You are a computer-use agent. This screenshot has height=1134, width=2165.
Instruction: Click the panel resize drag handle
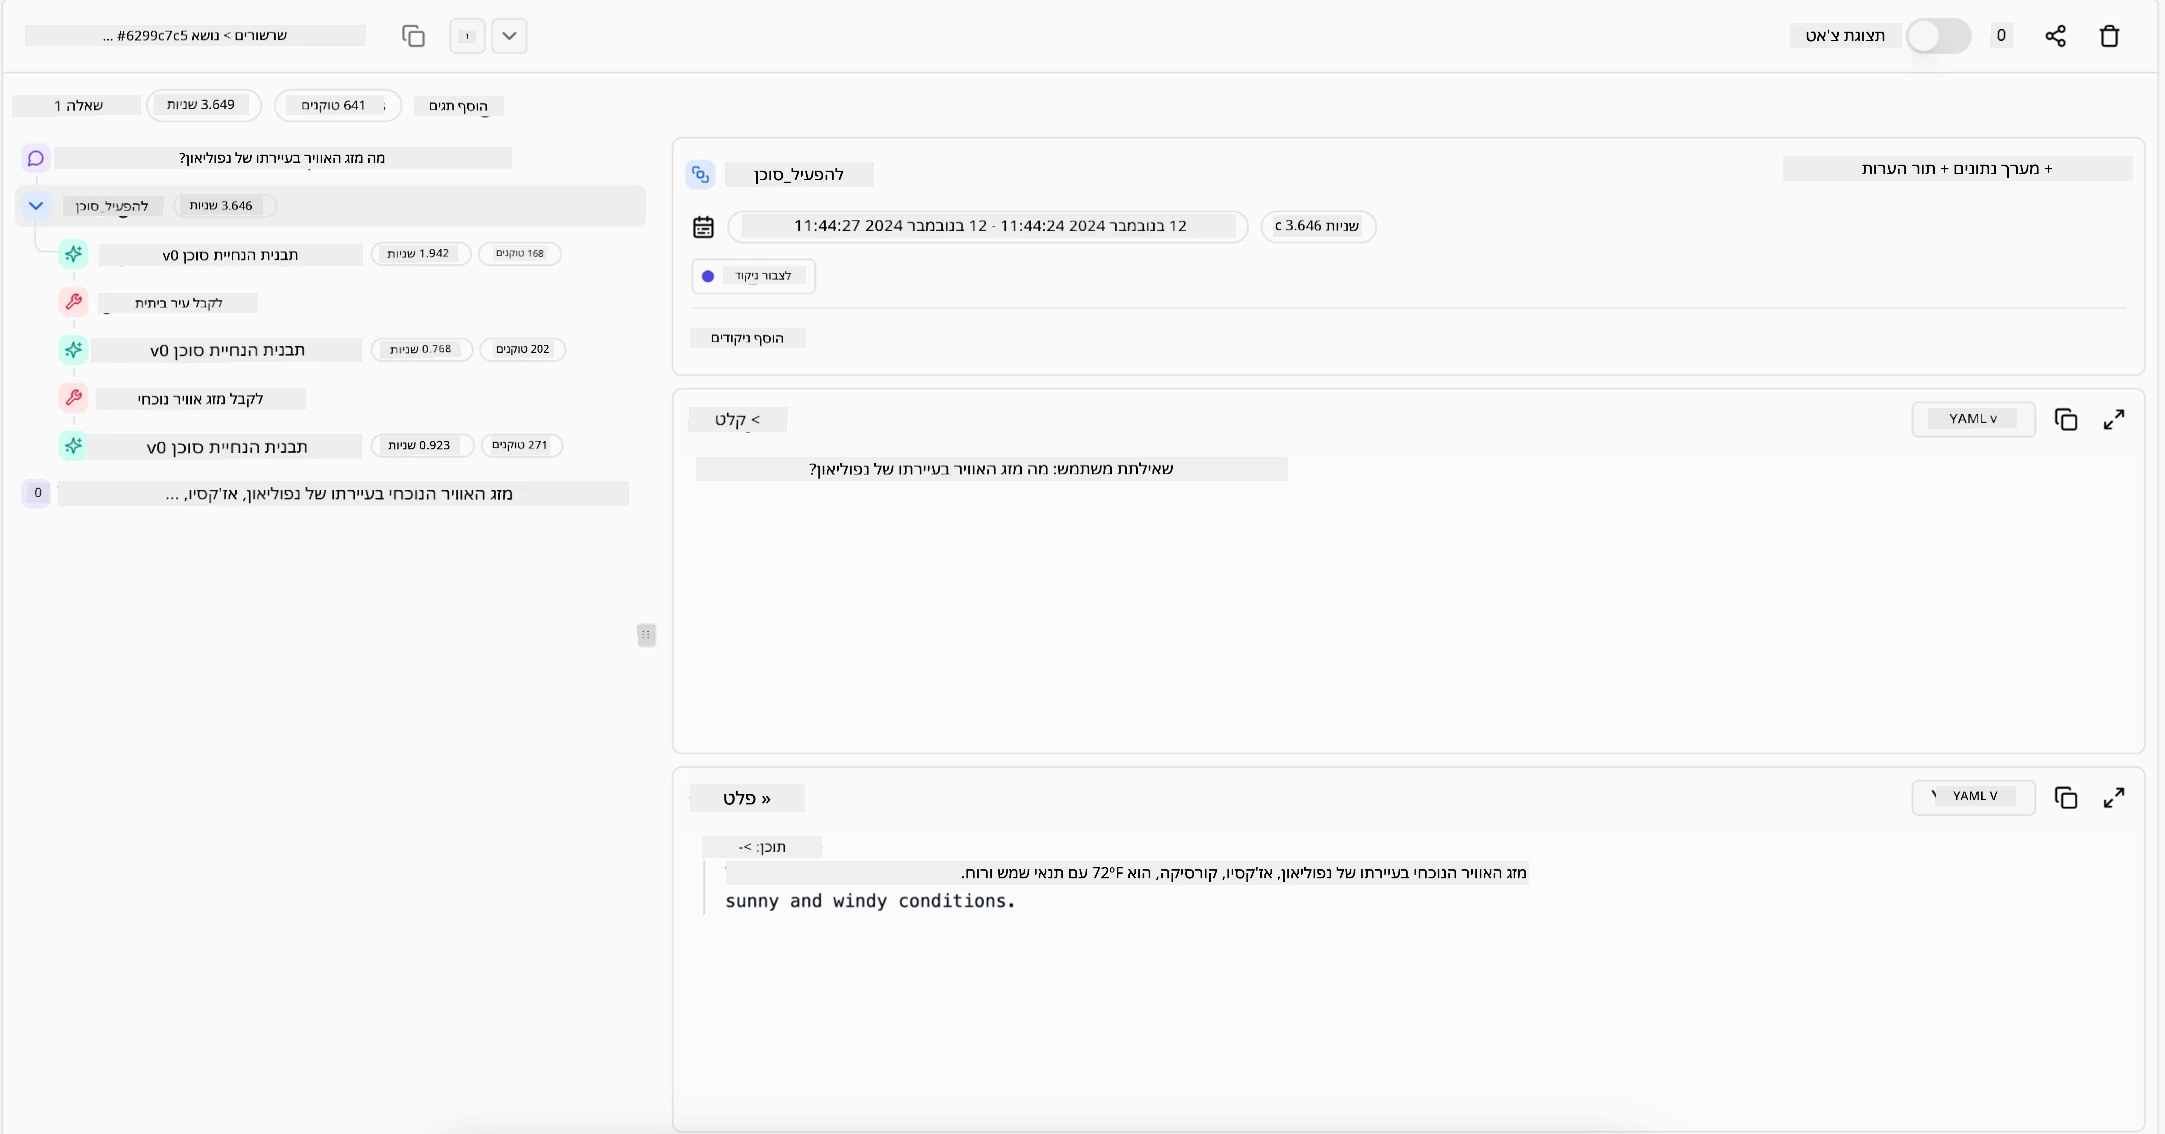646,635
